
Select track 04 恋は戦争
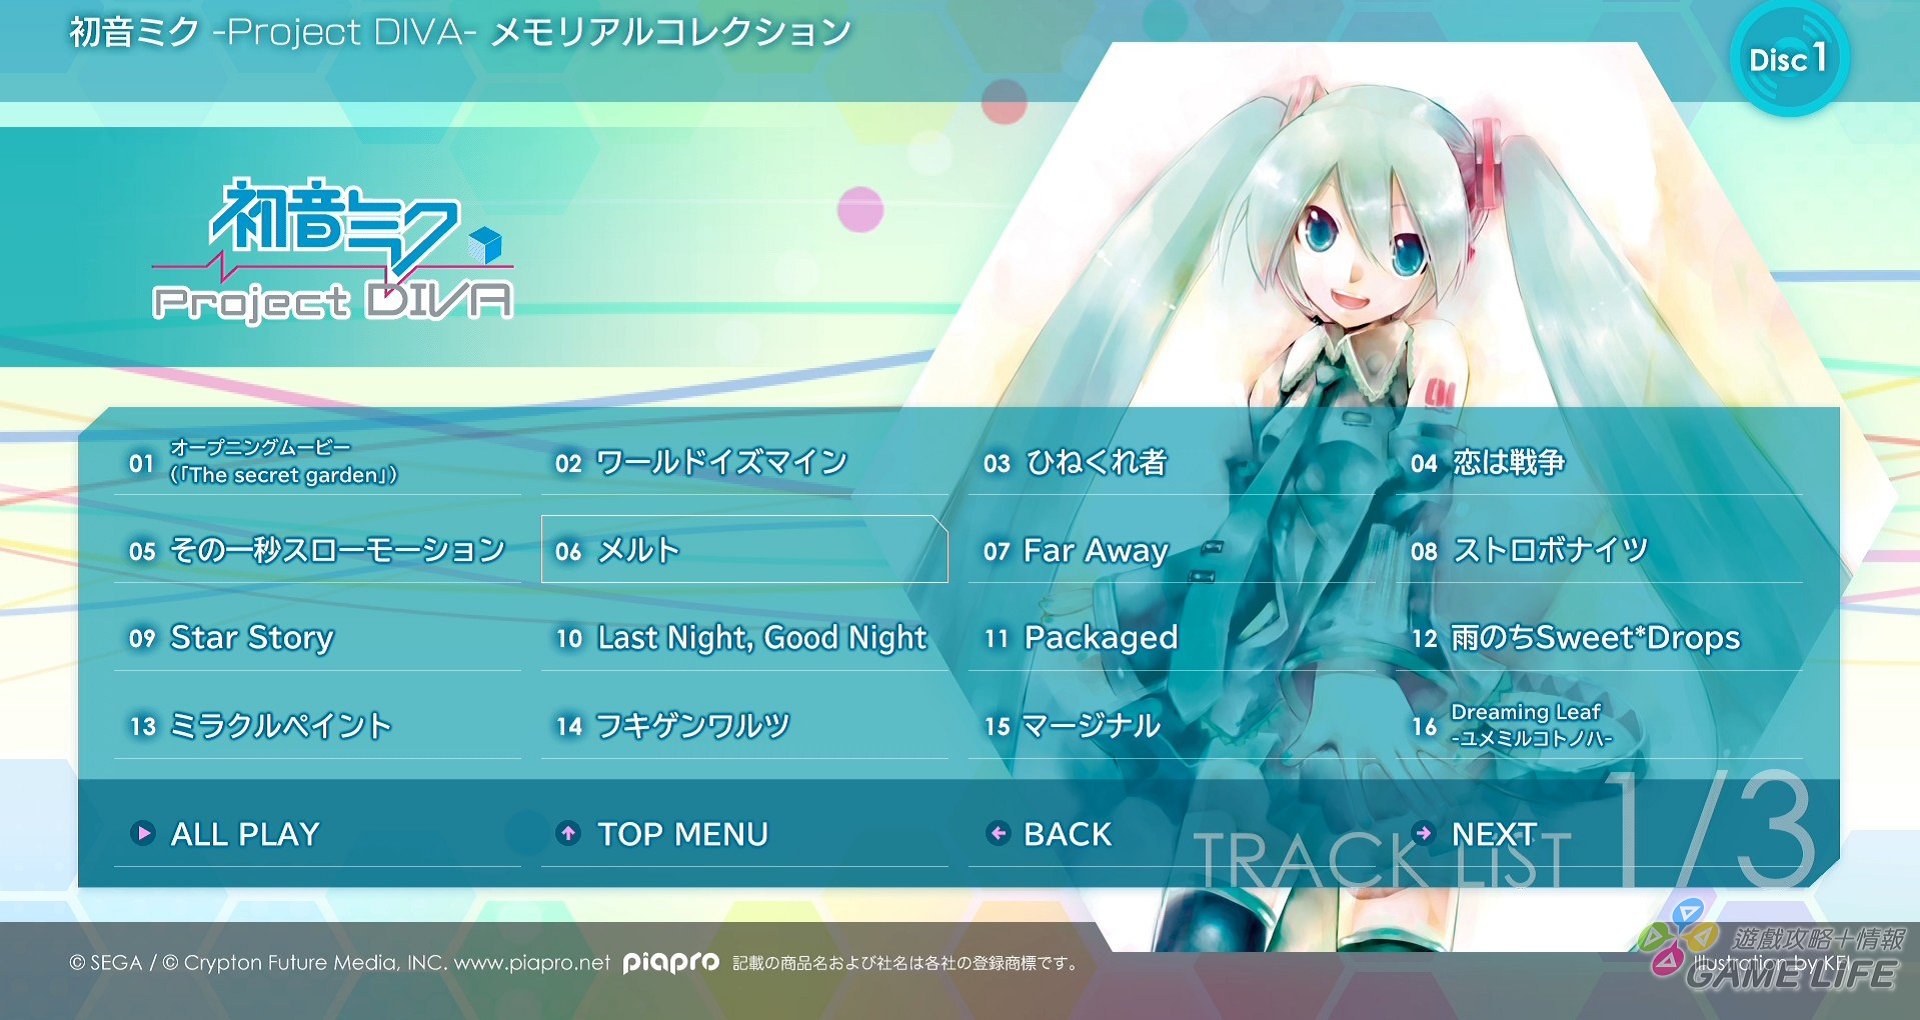coord(1599,462)
